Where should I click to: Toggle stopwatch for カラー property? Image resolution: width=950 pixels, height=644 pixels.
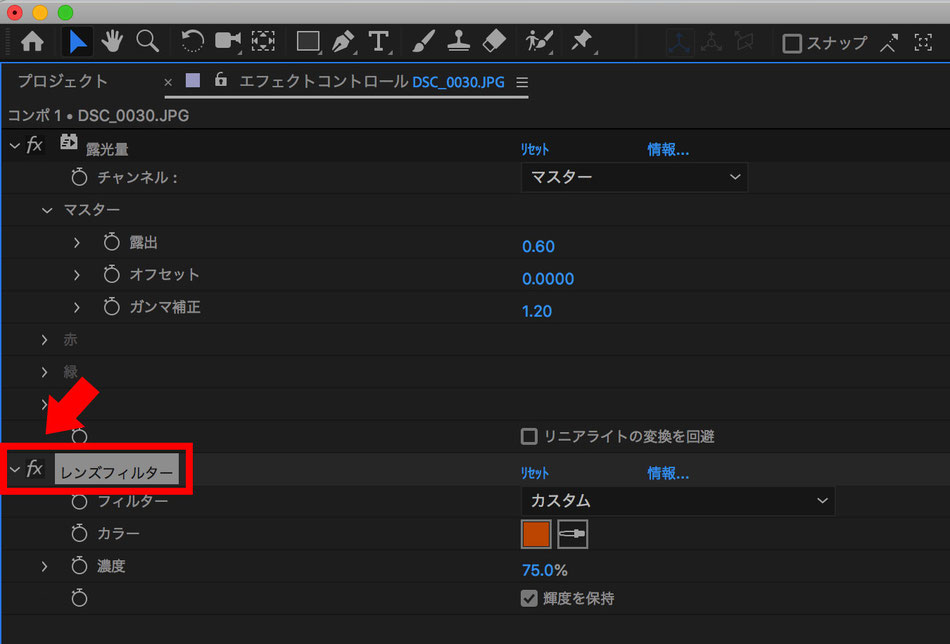(79, 533)
